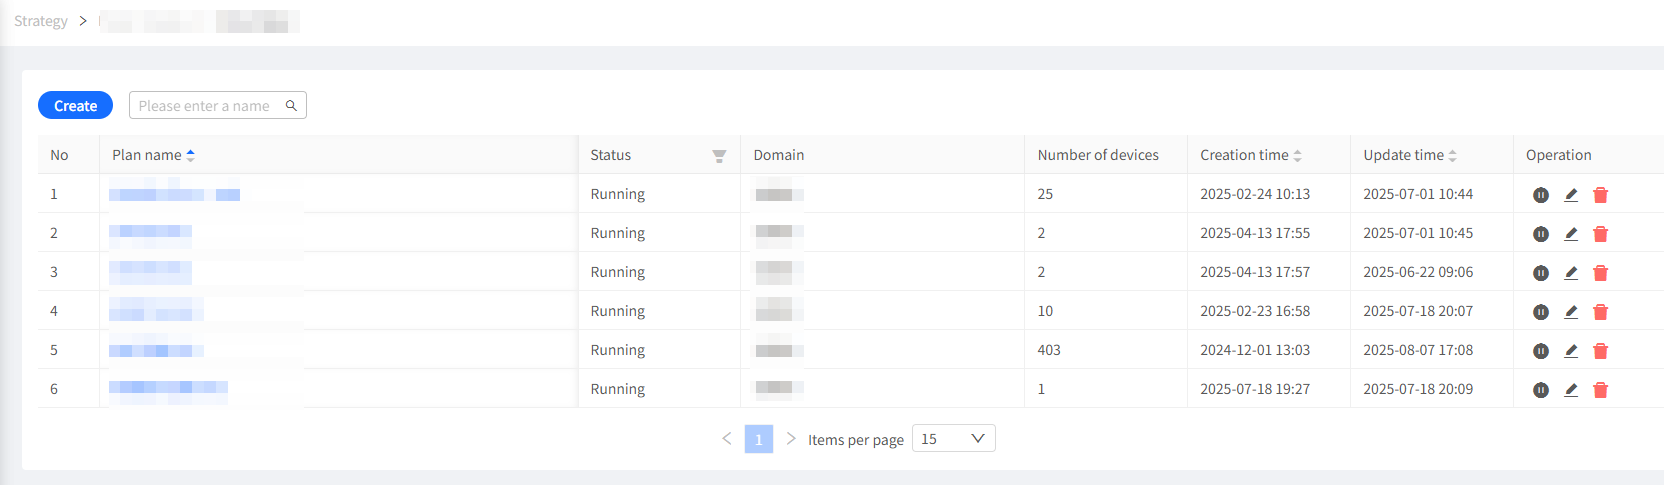This screenshot has height=485, width=1664.
Task: Delete plan created 2025-02-24 10:13
Action: [x=1600, y=195]
